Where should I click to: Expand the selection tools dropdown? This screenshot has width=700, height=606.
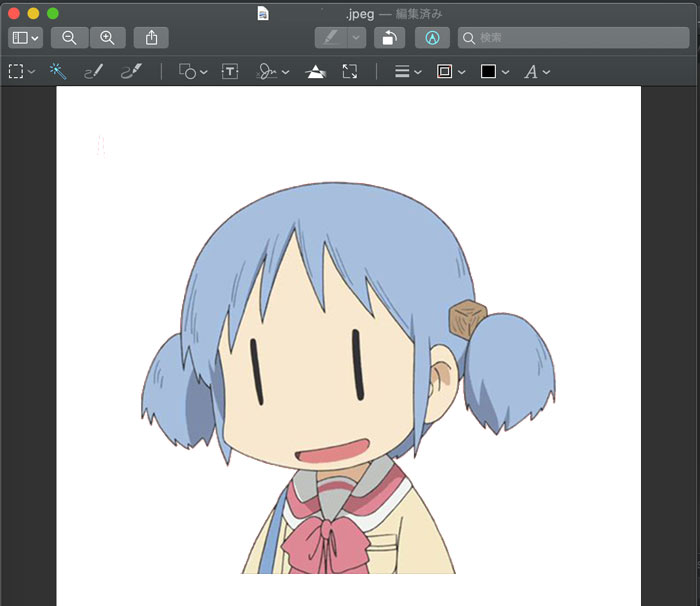pos(22,72)
